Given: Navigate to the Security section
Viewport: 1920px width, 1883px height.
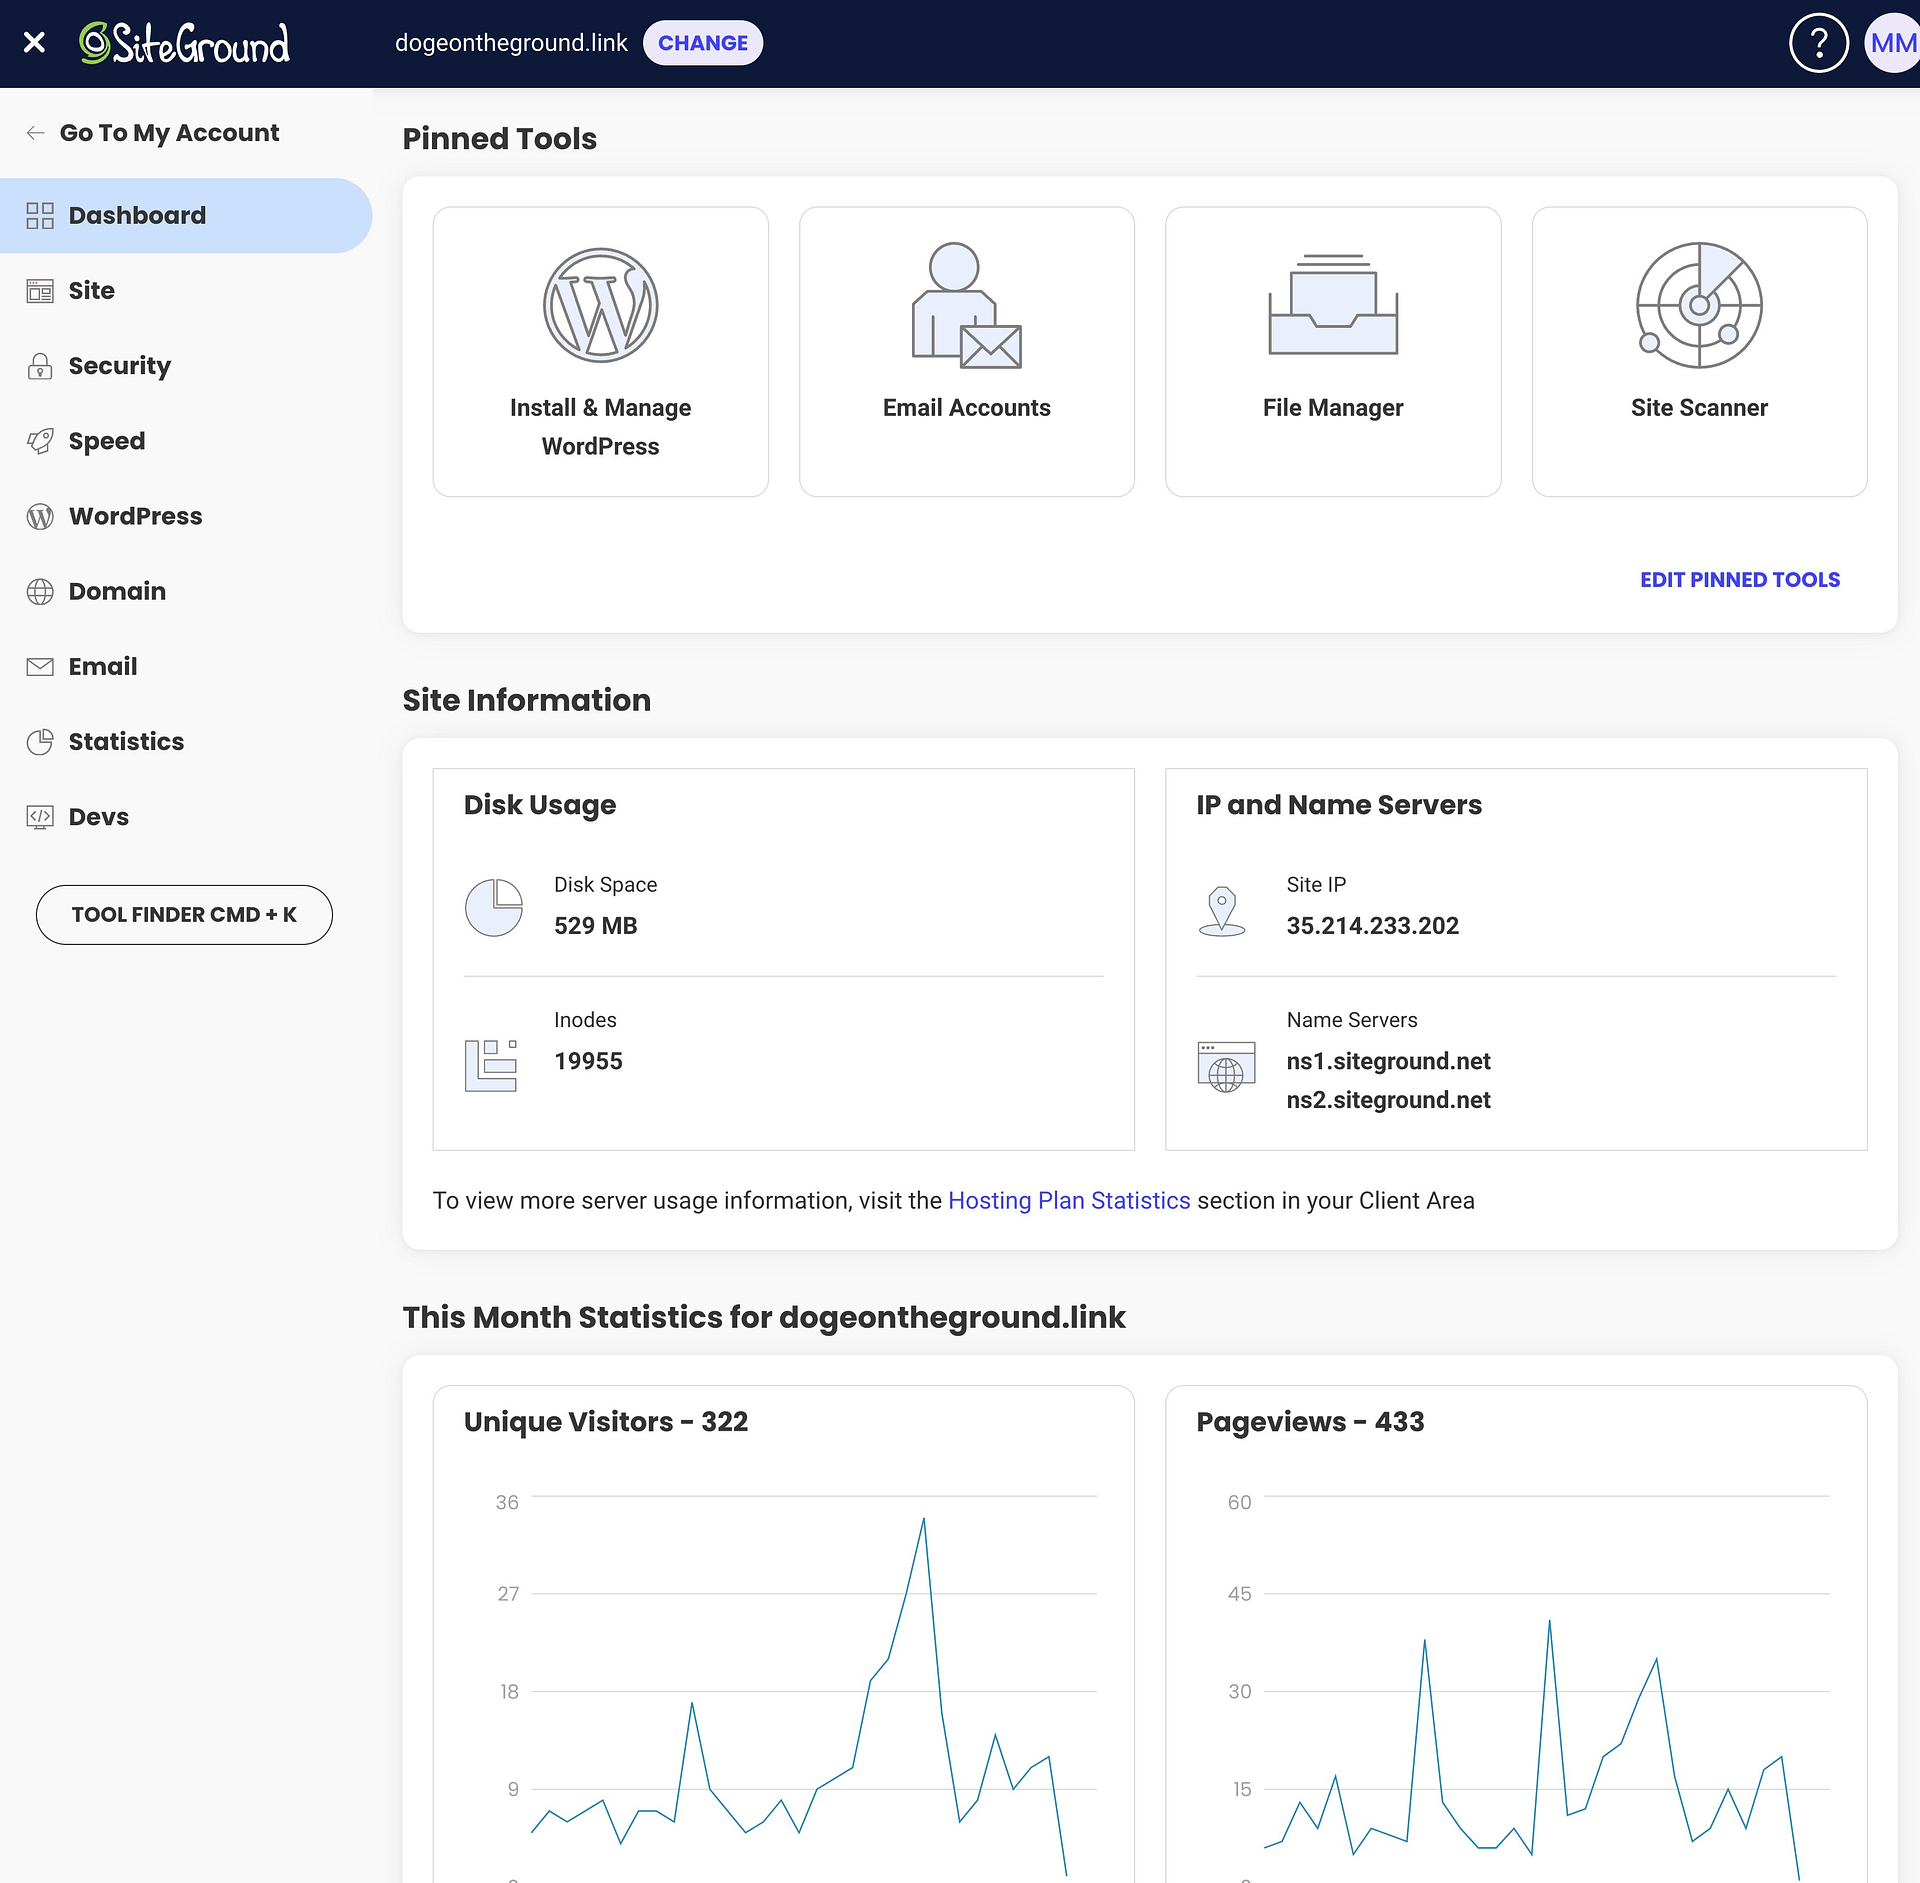Looking at the screenshot, I should pyautogui.click(x=119, y=366).
